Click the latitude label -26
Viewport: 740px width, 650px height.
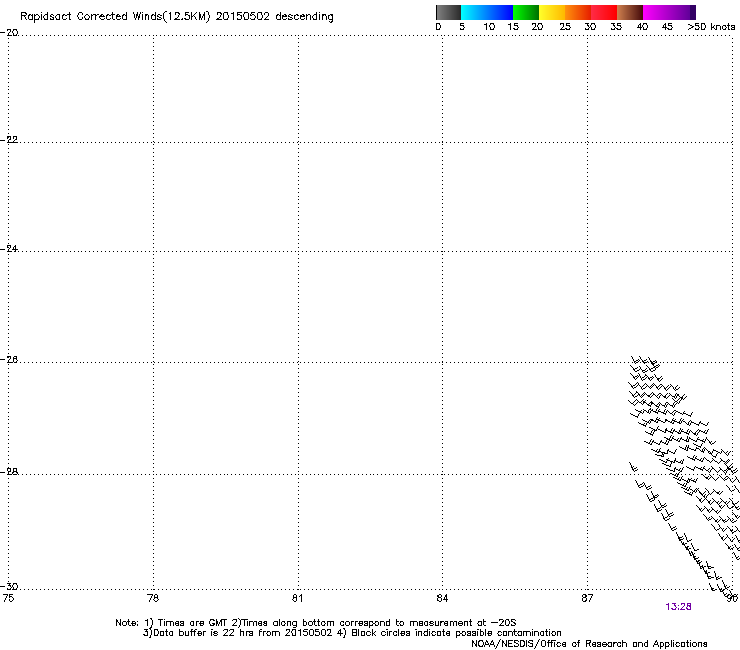pyautogui.click(x=9, y=360)
